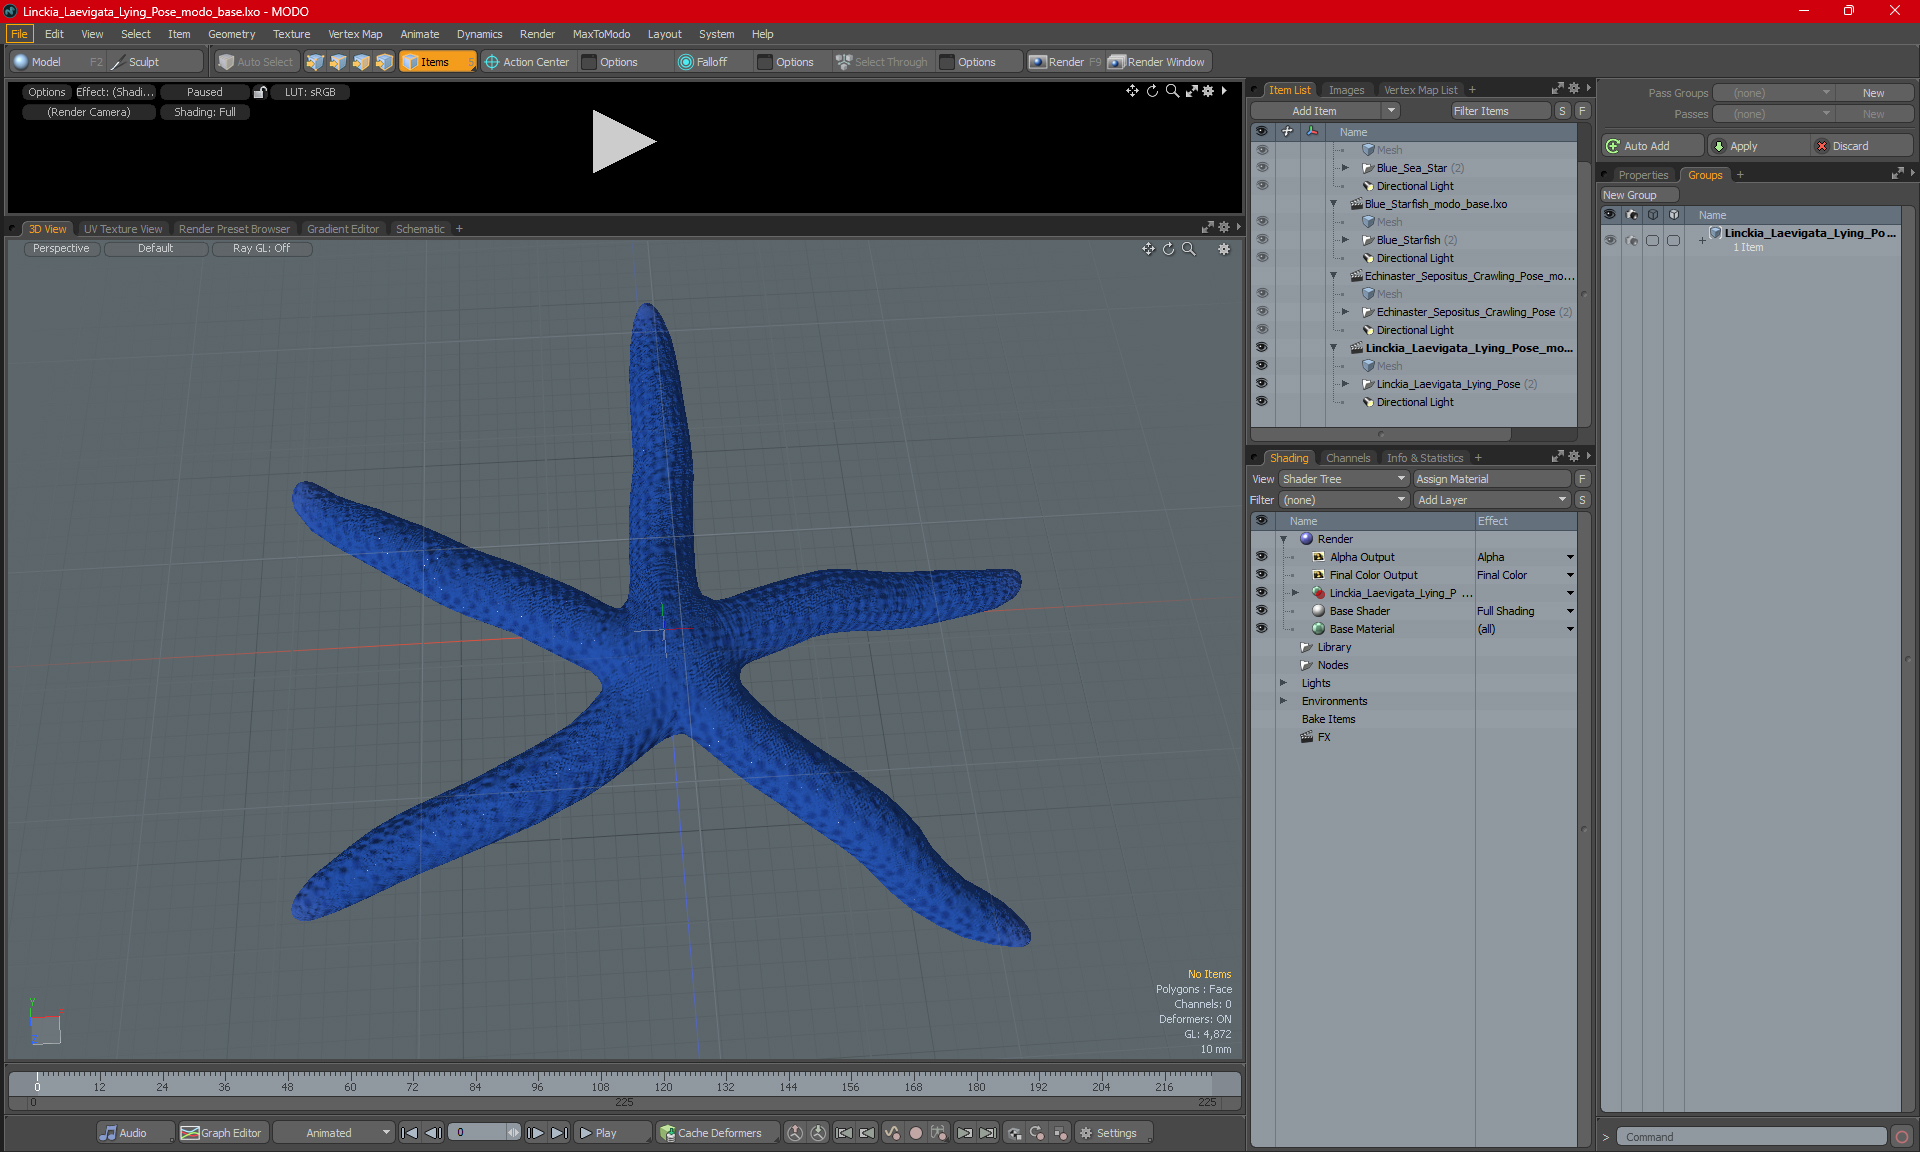Click the New Group button
This screenshot has height=1152, width=1920.
pyautogui.click(x=1639, y=195)
